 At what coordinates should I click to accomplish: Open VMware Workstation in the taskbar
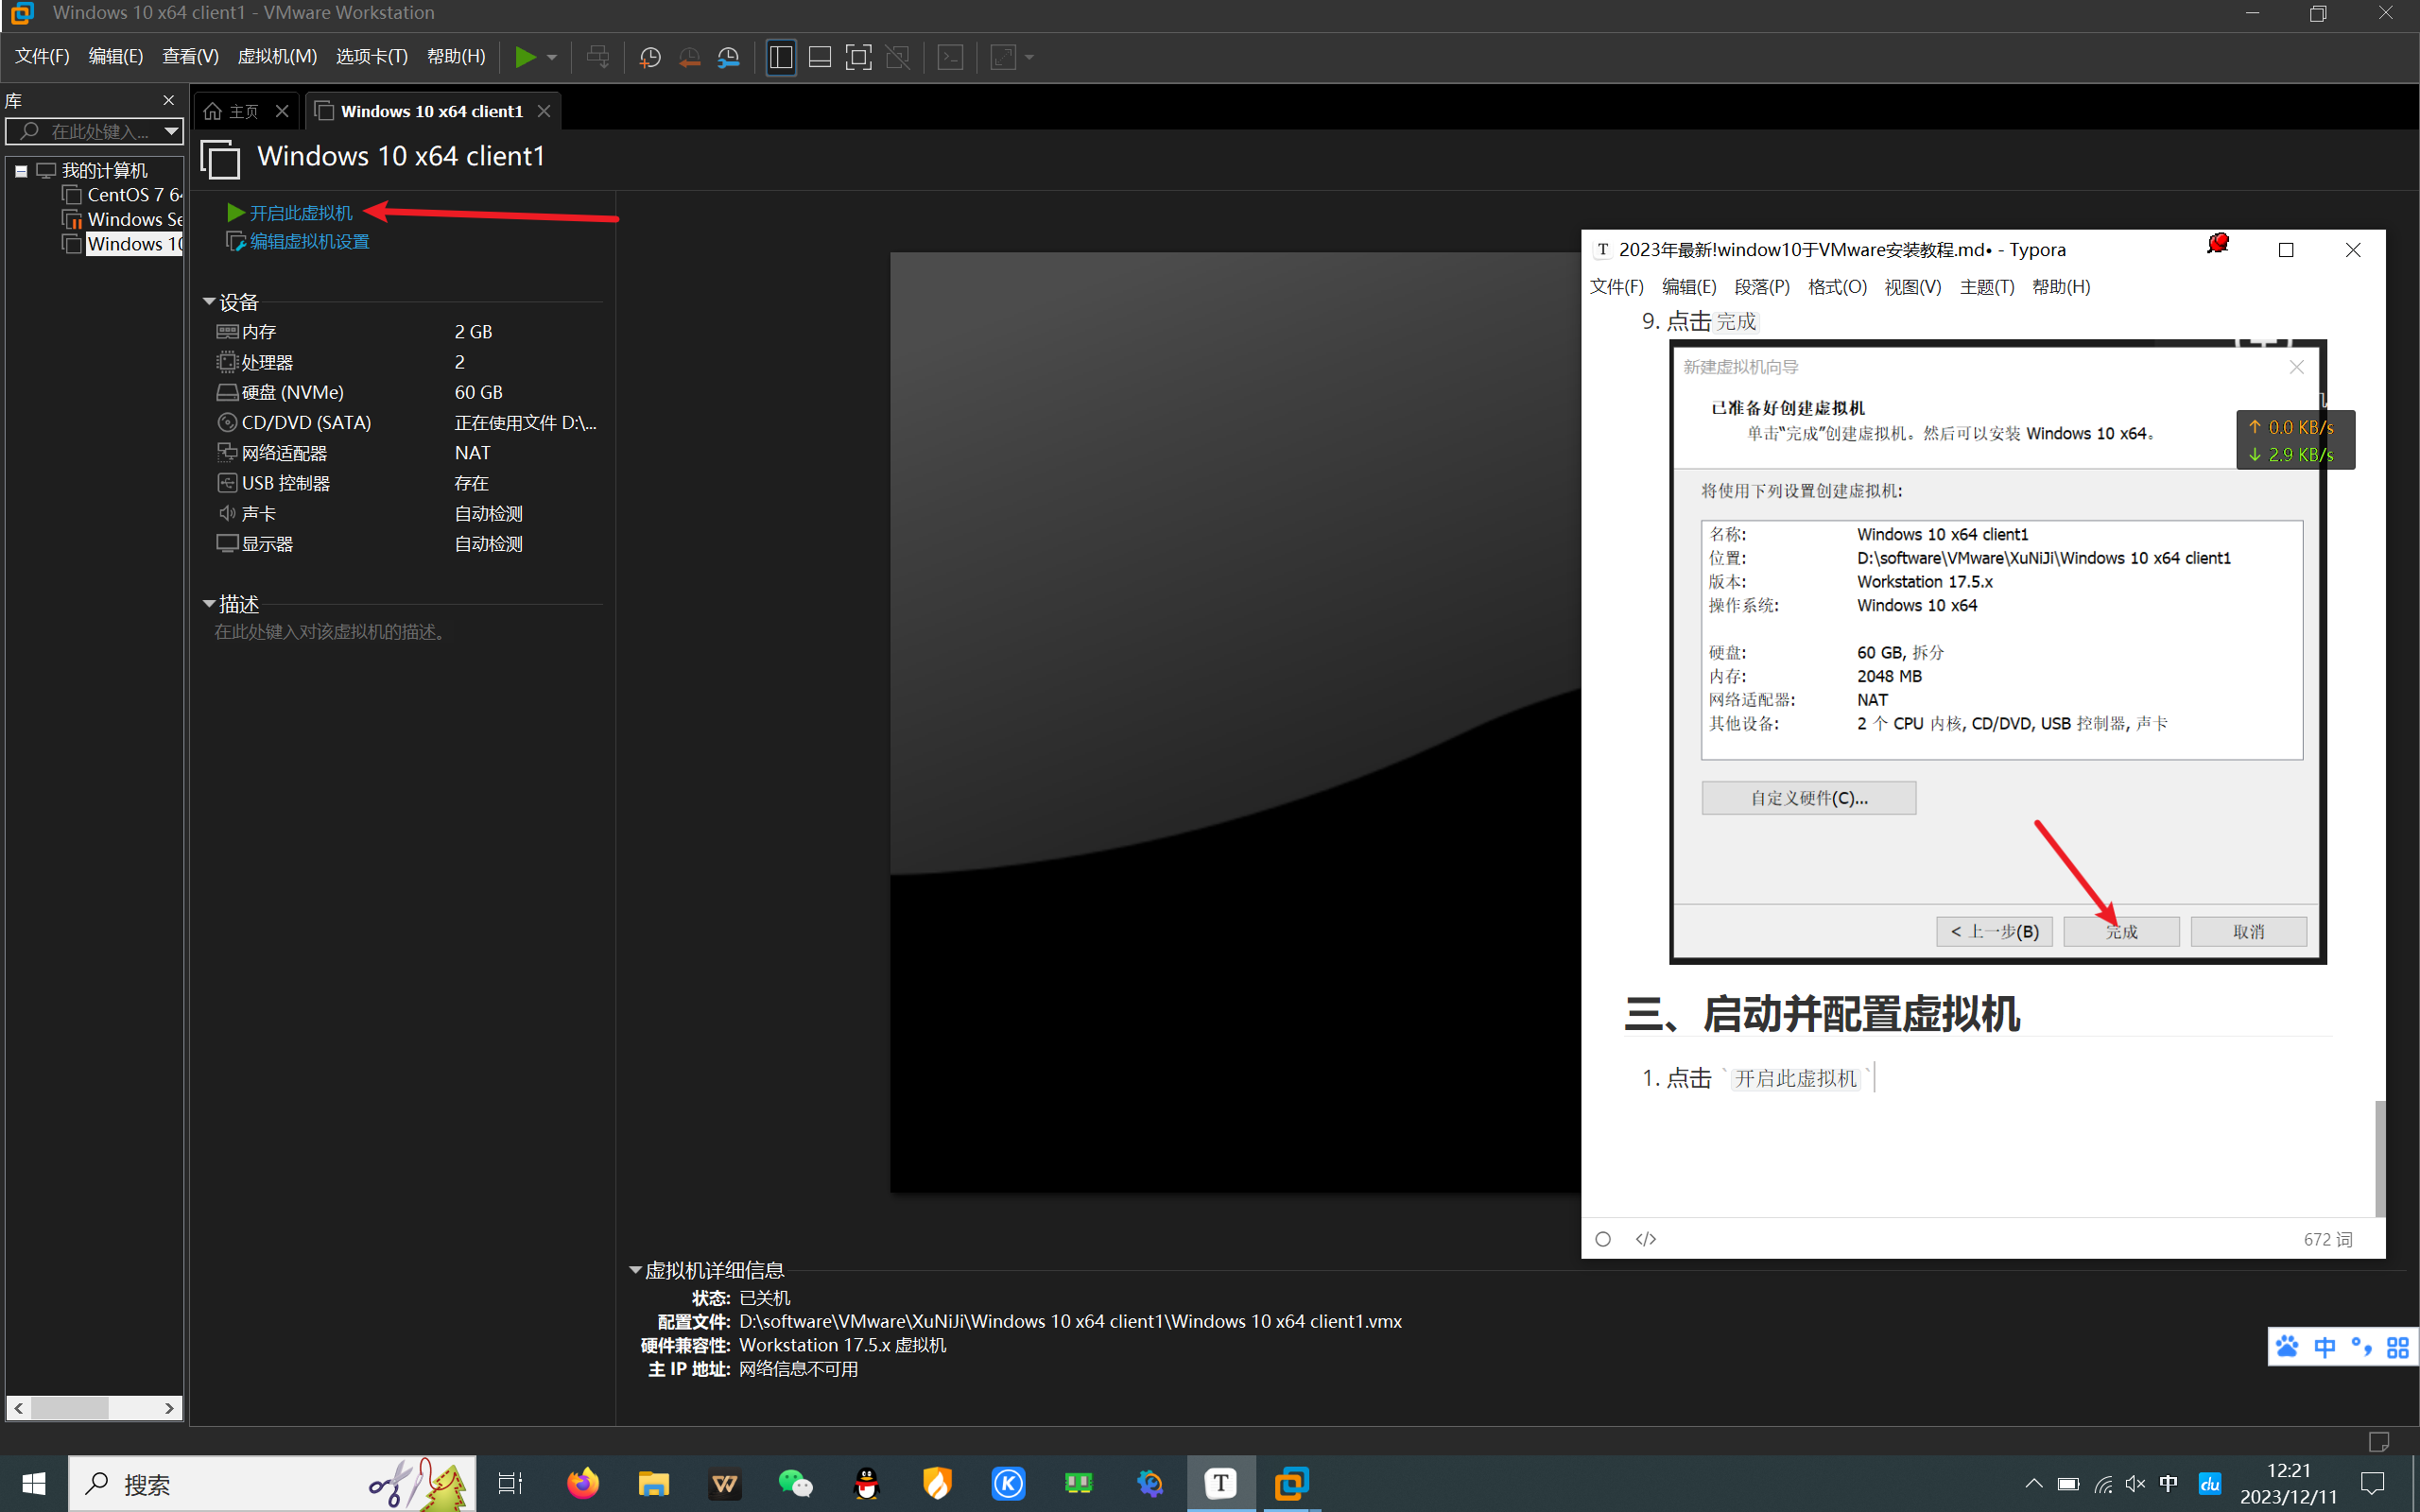pos(1291,1483)
